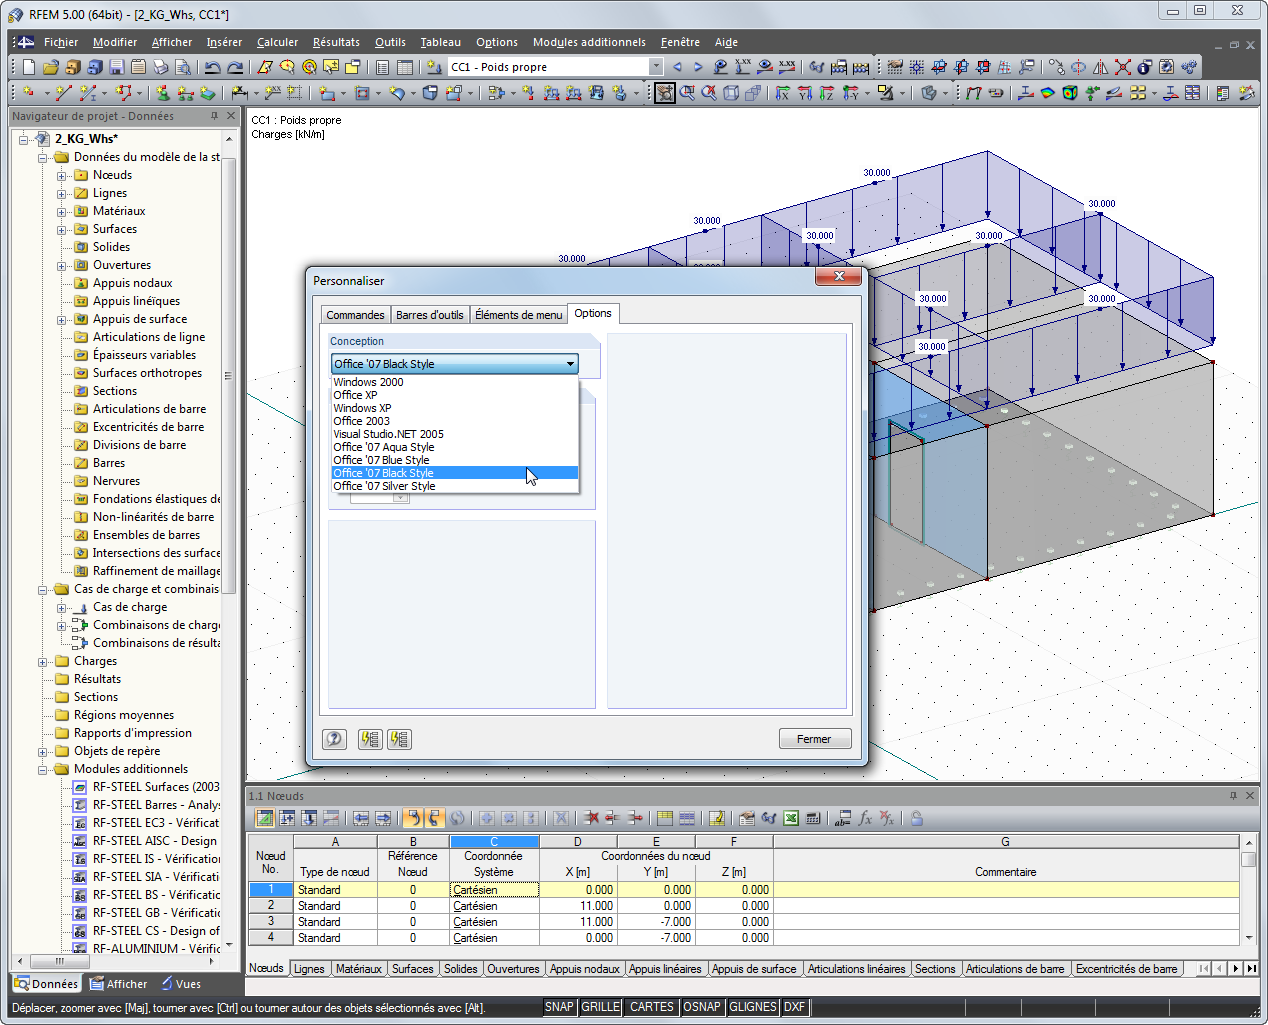This screenshot has width=1268, height=1025.
Task: Toggle OSNAP in the status bar
Action: pyautogui.click(x=701, y=1007)
